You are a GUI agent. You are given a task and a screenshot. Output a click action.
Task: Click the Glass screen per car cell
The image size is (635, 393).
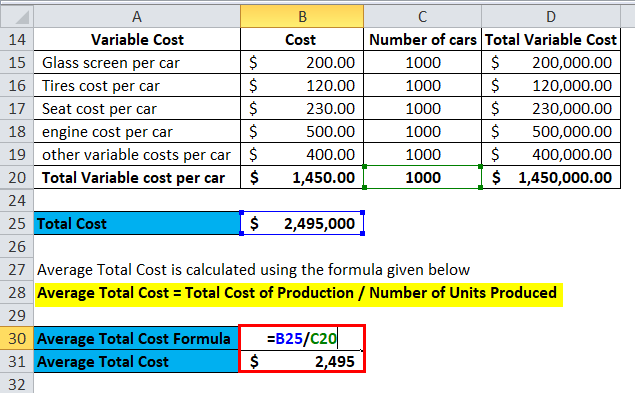click(137, 63)
